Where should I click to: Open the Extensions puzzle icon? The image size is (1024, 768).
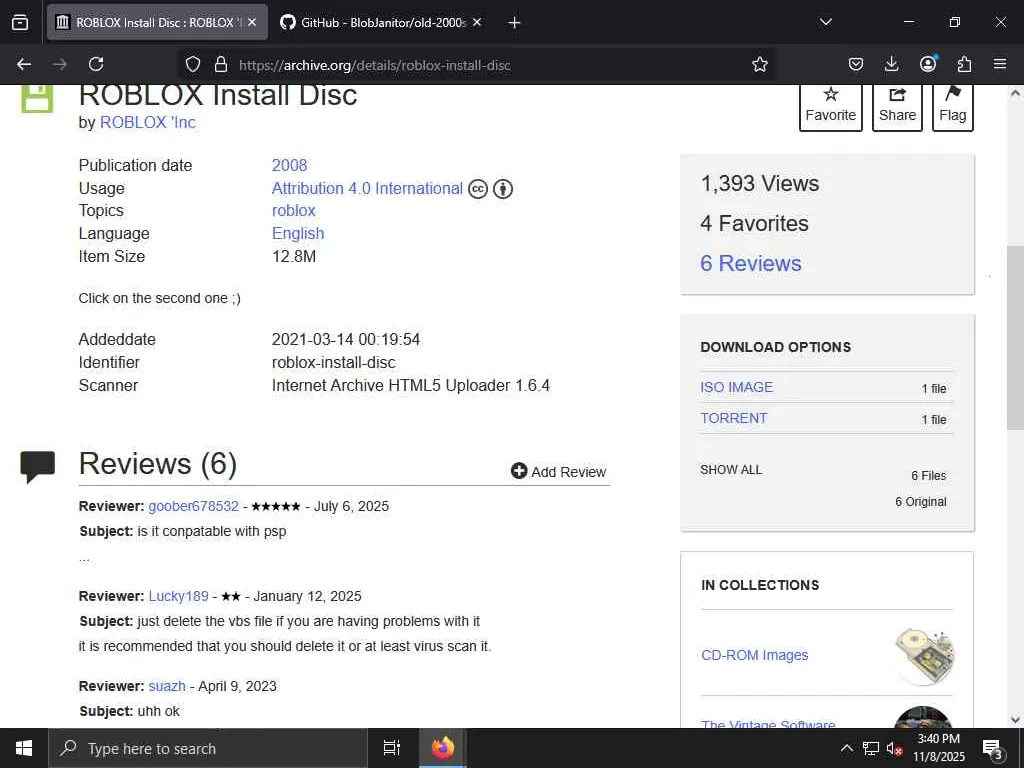pos(964,64)
